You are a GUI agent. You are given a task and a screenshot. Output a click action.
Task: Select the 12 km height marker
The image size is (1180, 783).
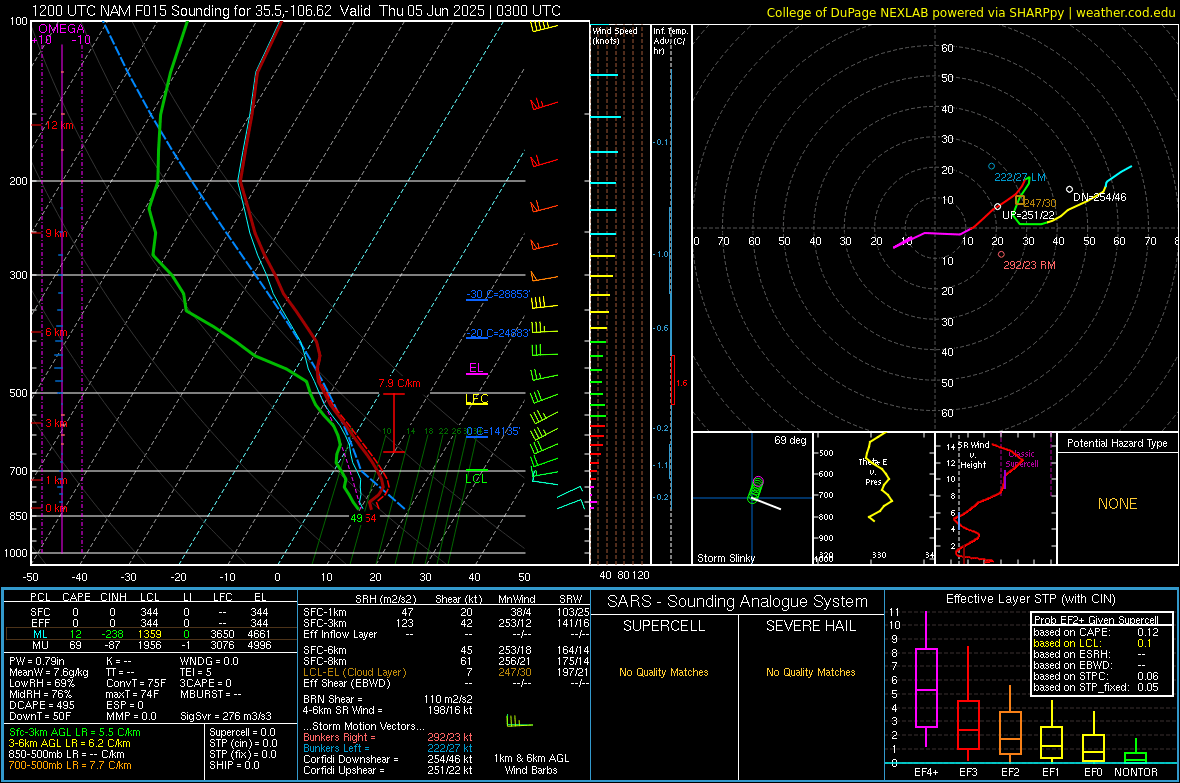(x=59, y=125)
